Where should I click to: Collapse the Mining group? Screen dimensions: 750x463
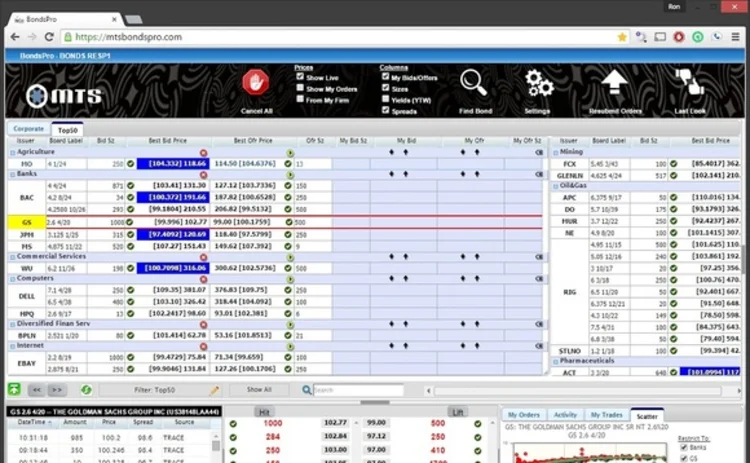pyautogui.click(x=556, y=153)
